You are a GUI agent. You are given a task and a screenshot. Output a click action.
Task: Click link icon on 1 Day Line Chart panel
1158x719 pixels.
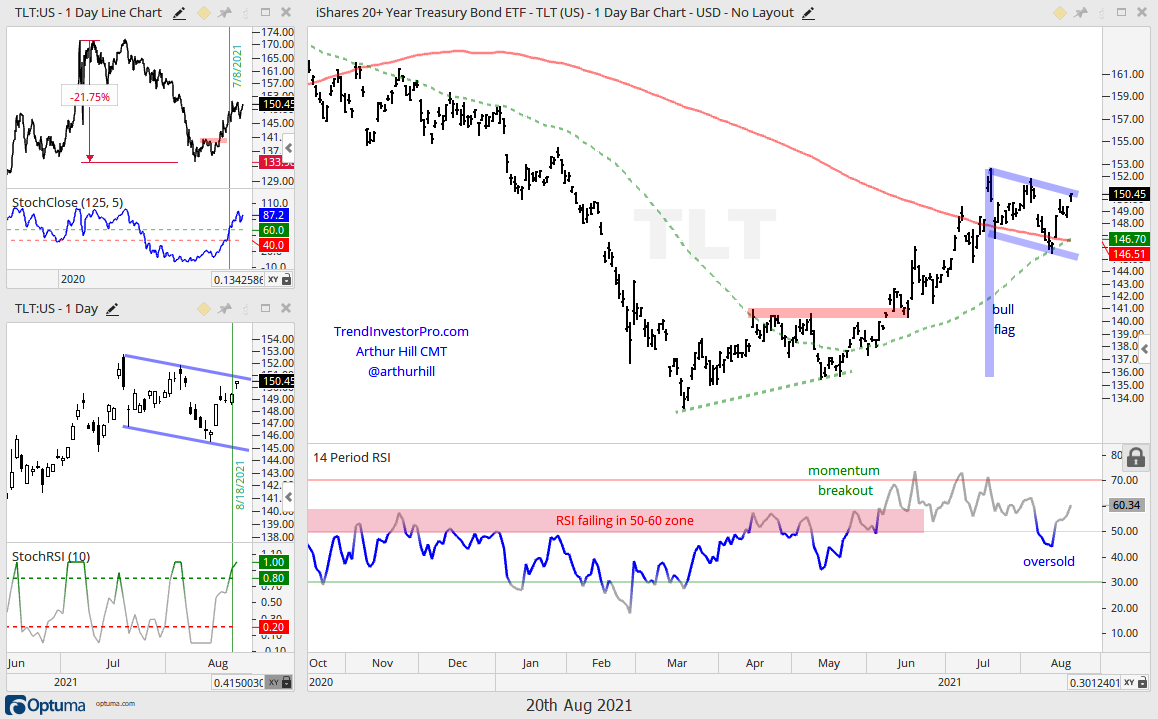[x=245, y=13]
